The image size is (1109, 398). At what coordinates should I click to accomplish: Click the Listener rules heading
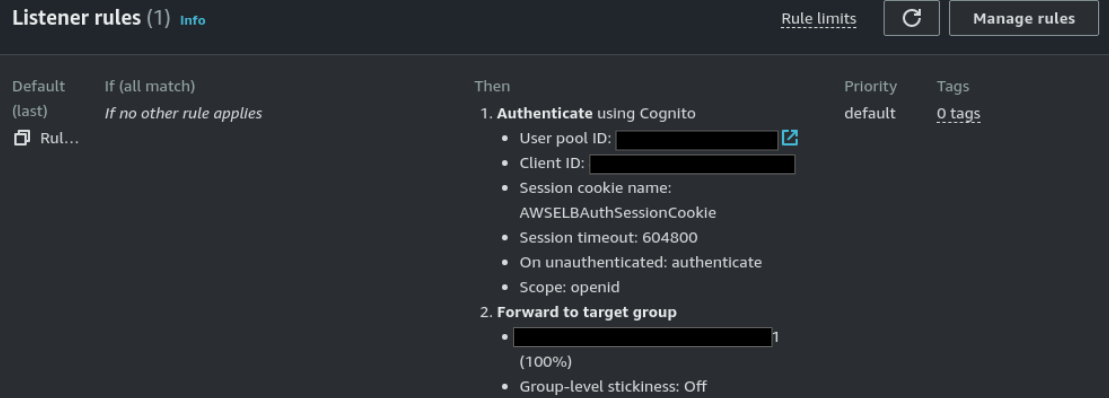[76, 18]
